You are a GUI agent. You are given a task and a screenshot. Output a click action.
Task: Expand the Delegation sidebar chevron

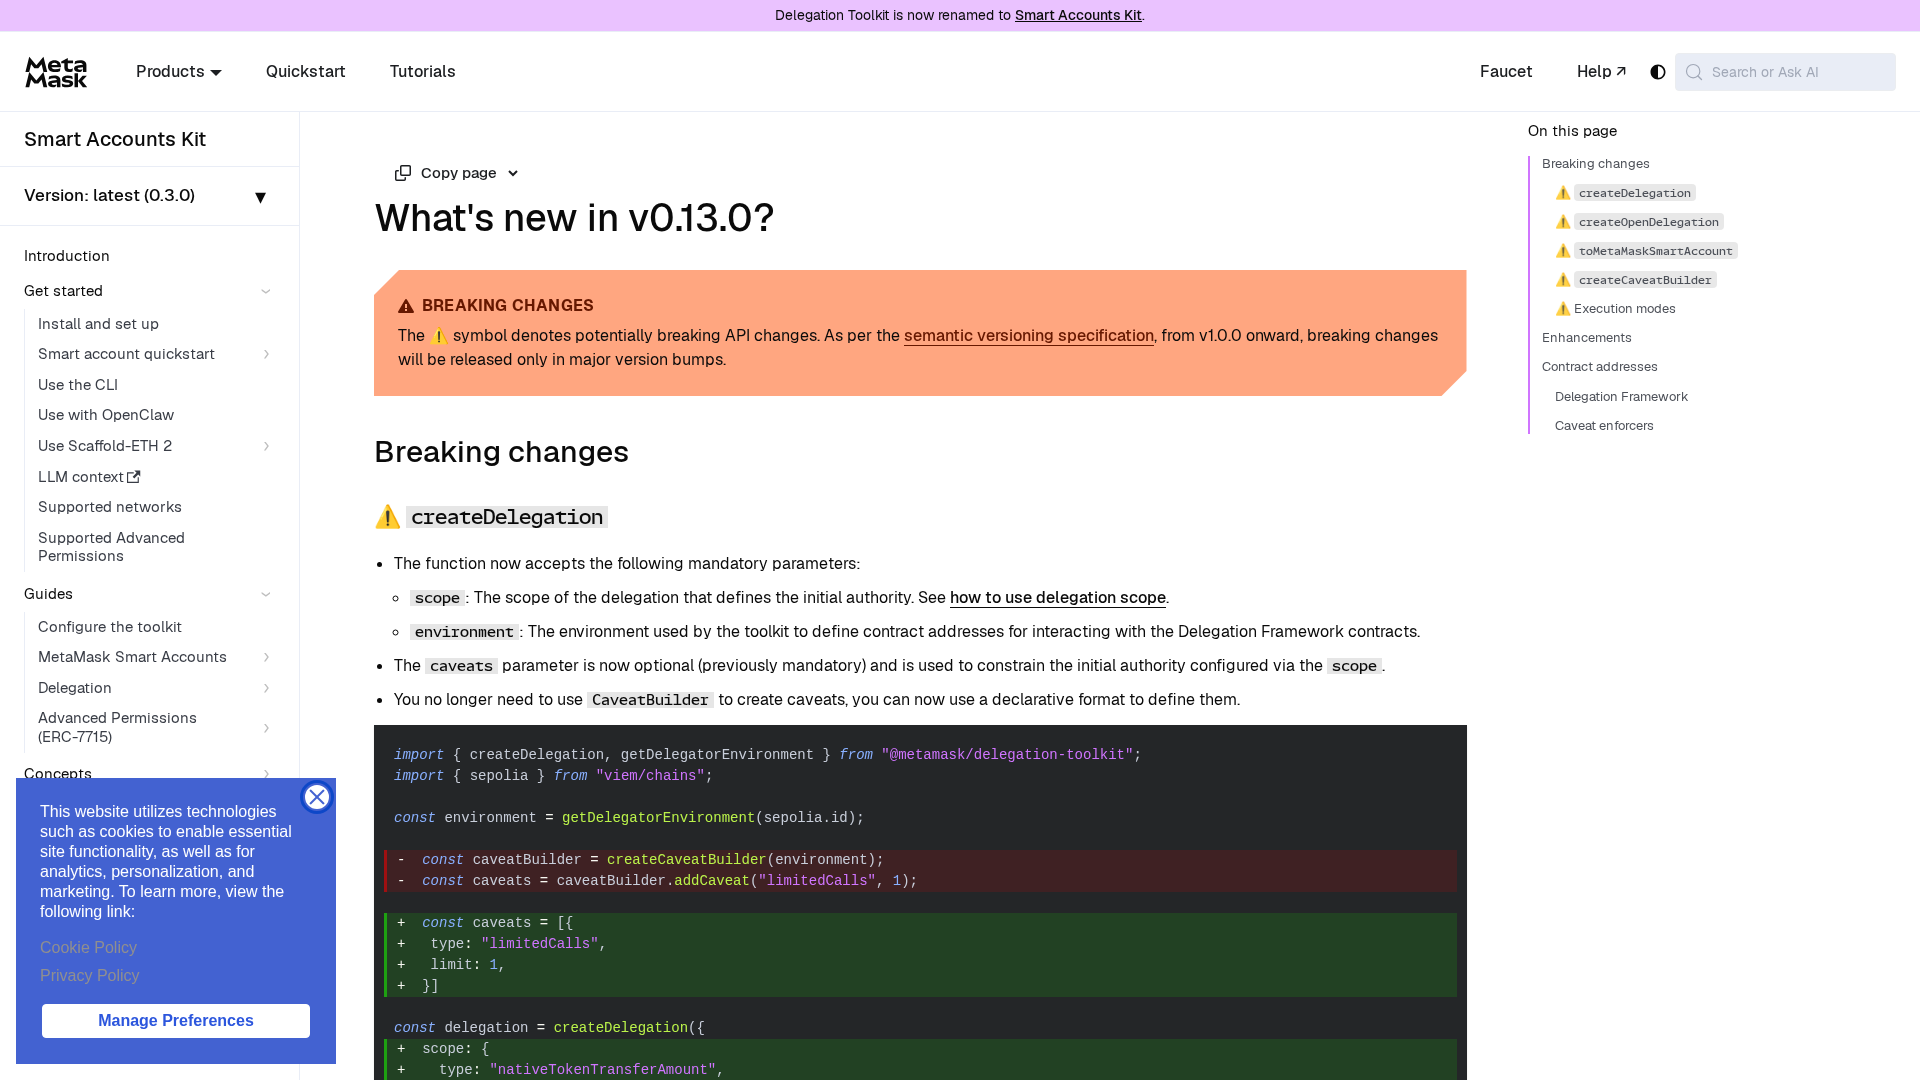point(266,688)
